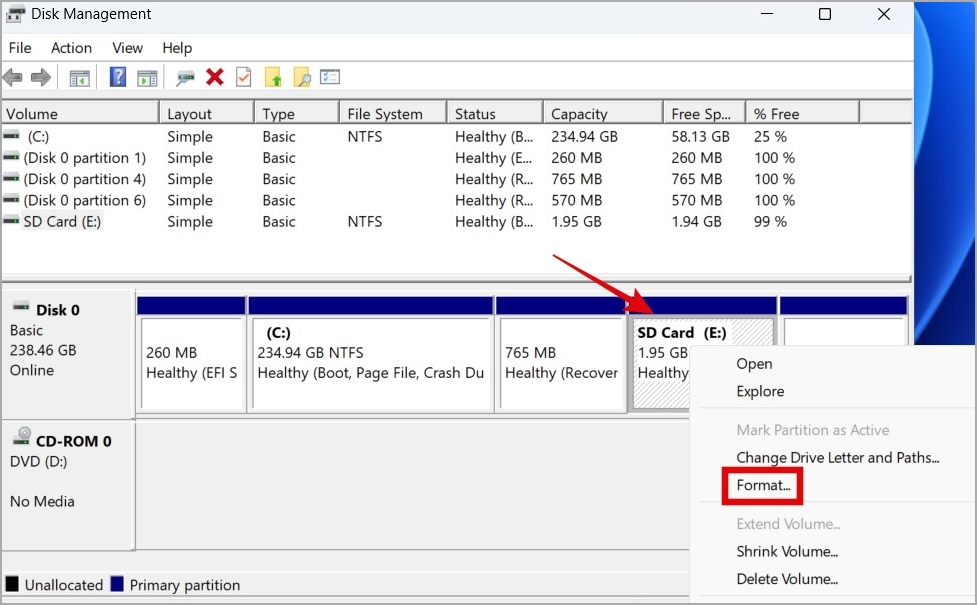Screen dimensions: 977x605
Task: Click the 765 MB Recovery partition block
Action: point(561,364)
